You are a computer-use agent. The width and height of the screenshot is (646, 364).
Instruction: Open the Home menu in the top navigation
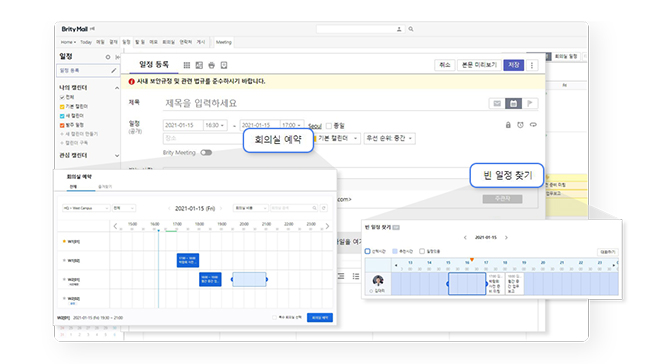tap(68, 42)
